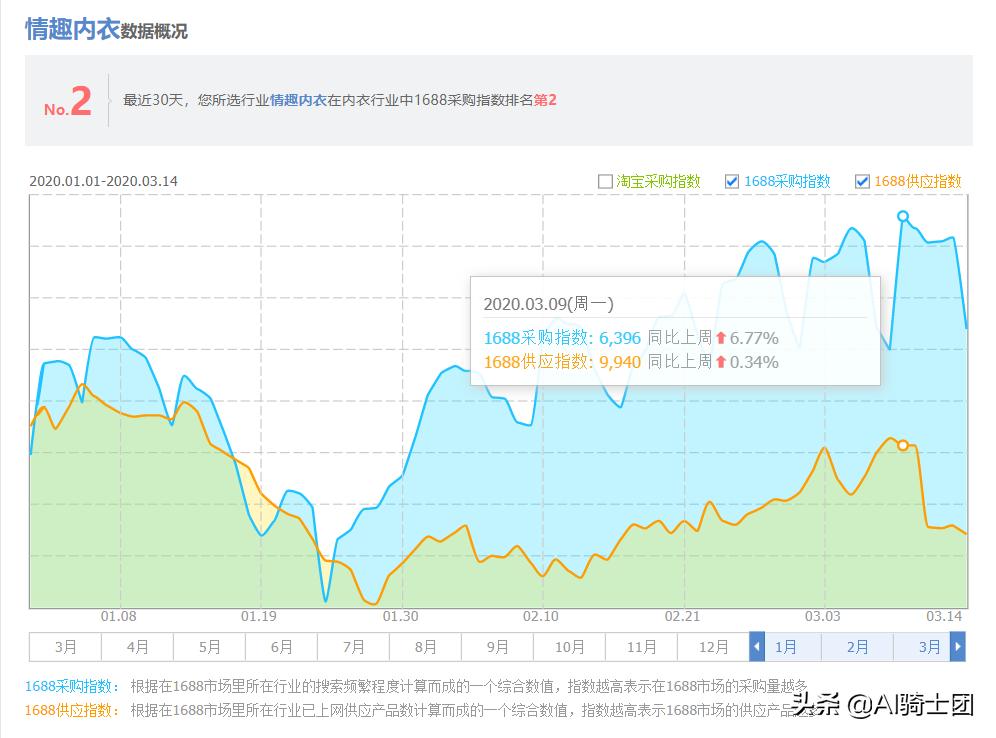
Task: Enable the 淘宝采购指数 checkbox
Action: point(604,181)
